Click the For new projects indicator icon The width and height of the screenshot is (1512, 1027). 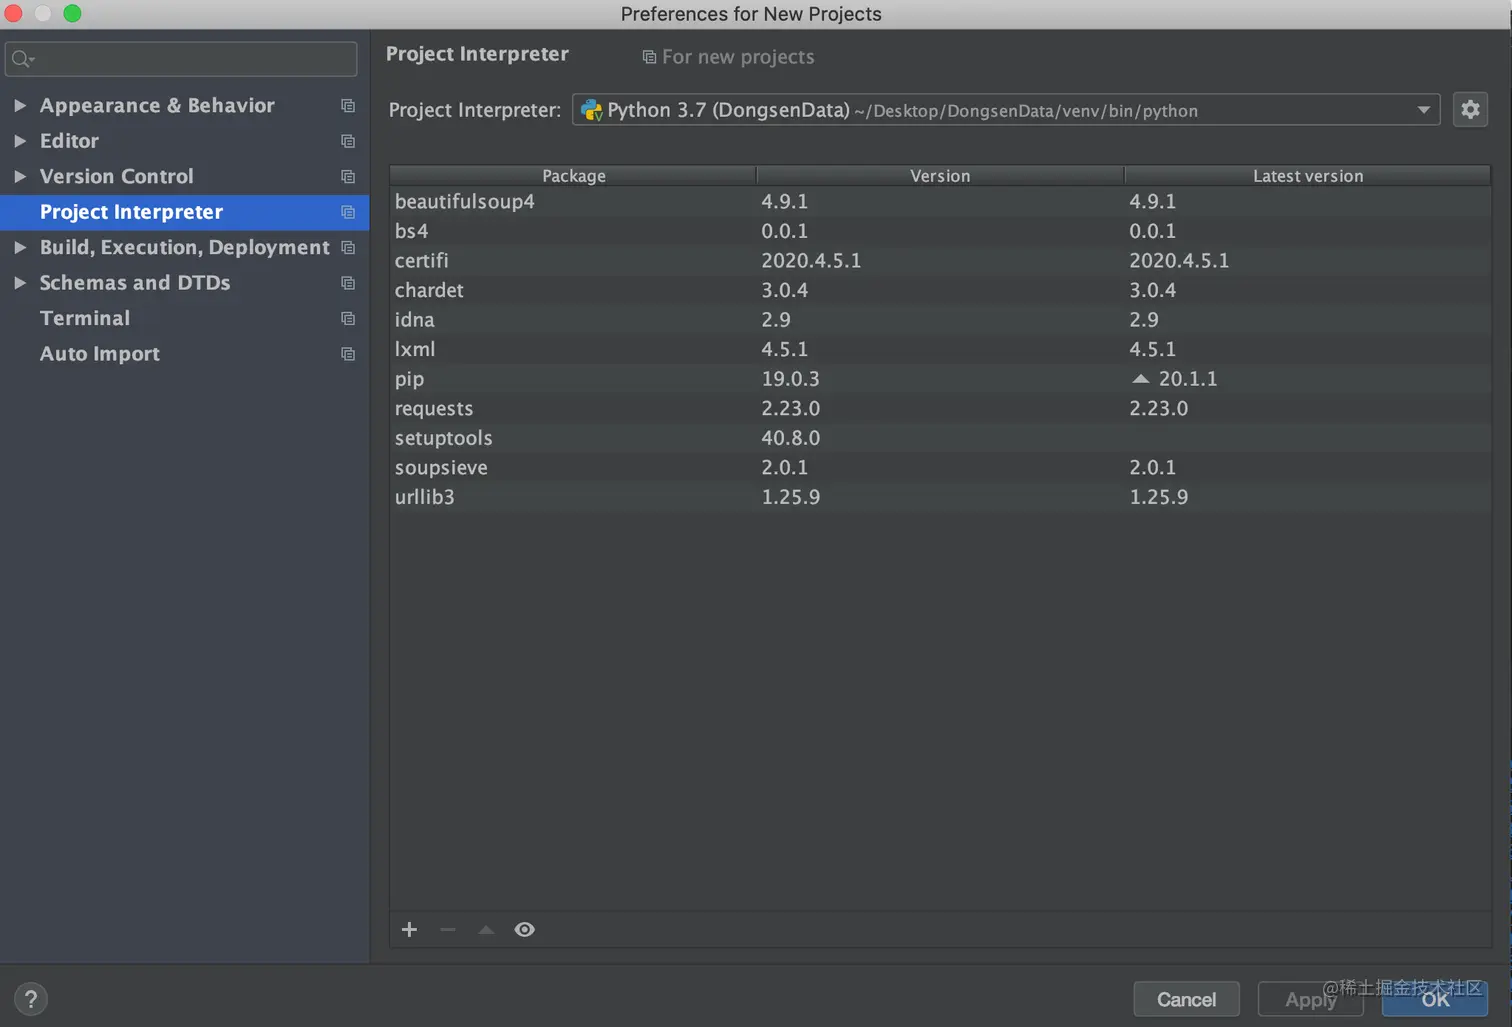tap(649, 57)
